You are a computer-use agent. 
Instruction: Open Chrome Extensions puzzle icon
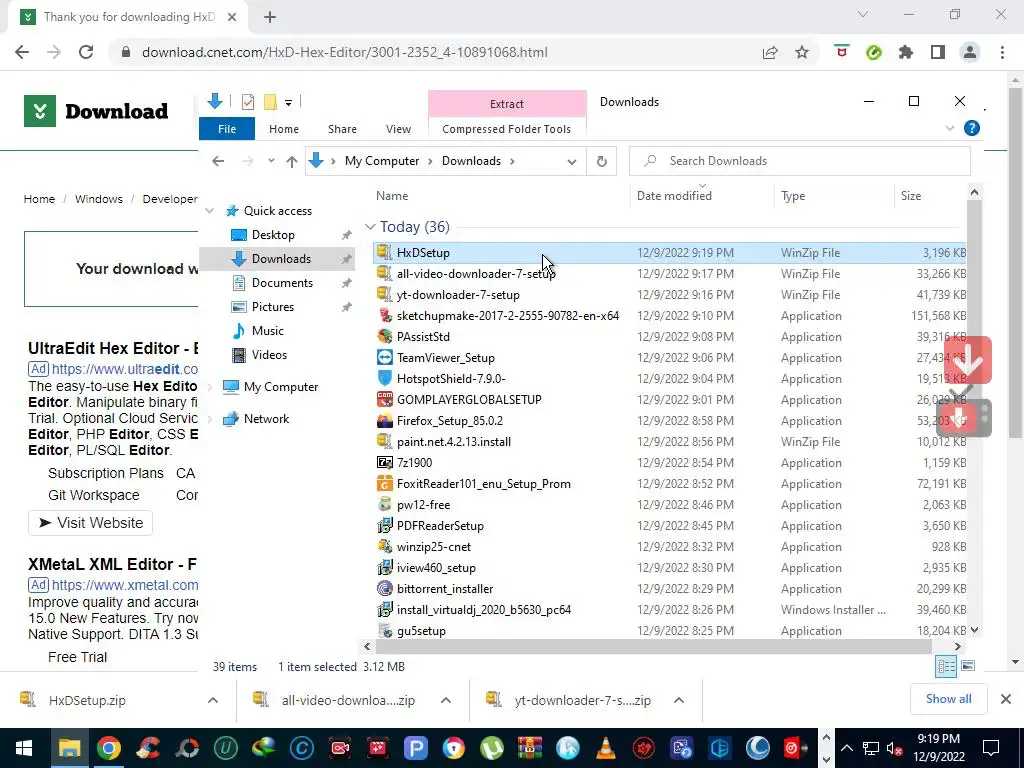(x=906, y=52)
